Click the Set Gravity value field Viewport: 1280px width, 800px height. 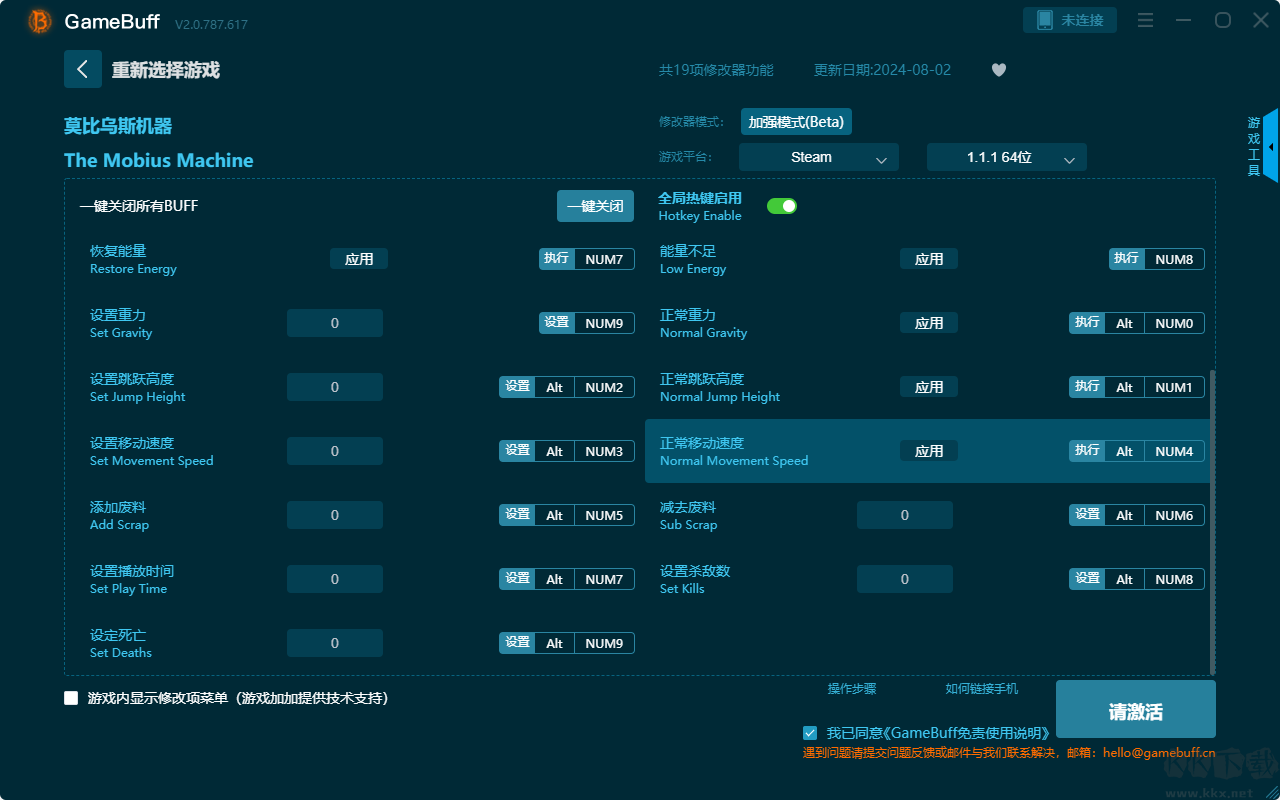[335, 323]
